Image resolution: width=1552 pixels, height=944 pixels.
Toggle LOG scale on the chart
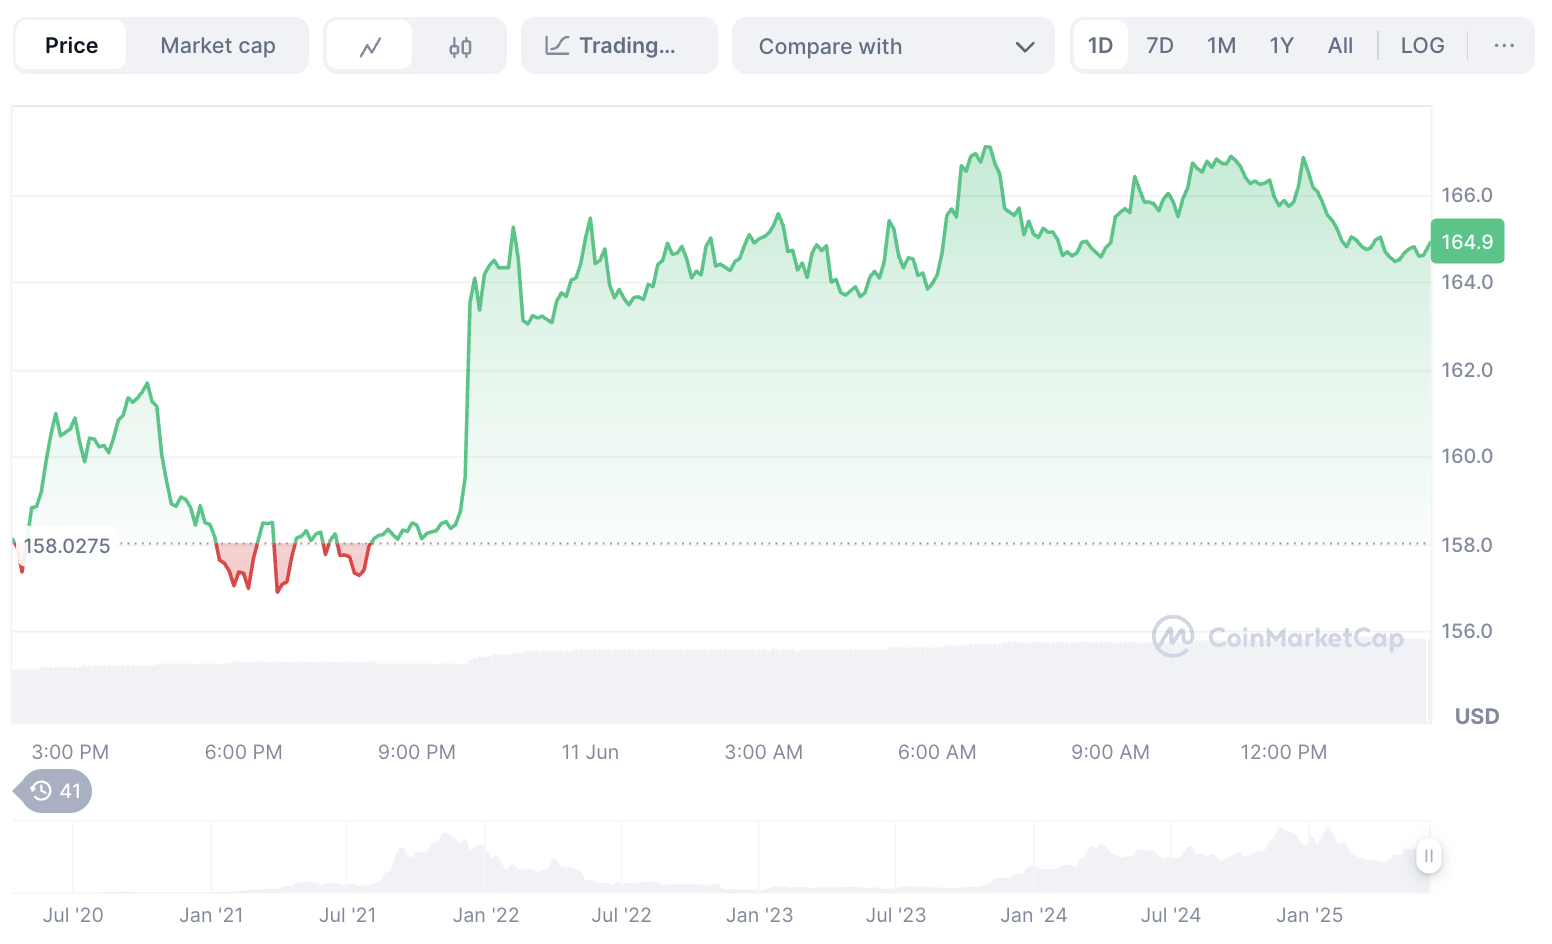[x=1421, y=46]
